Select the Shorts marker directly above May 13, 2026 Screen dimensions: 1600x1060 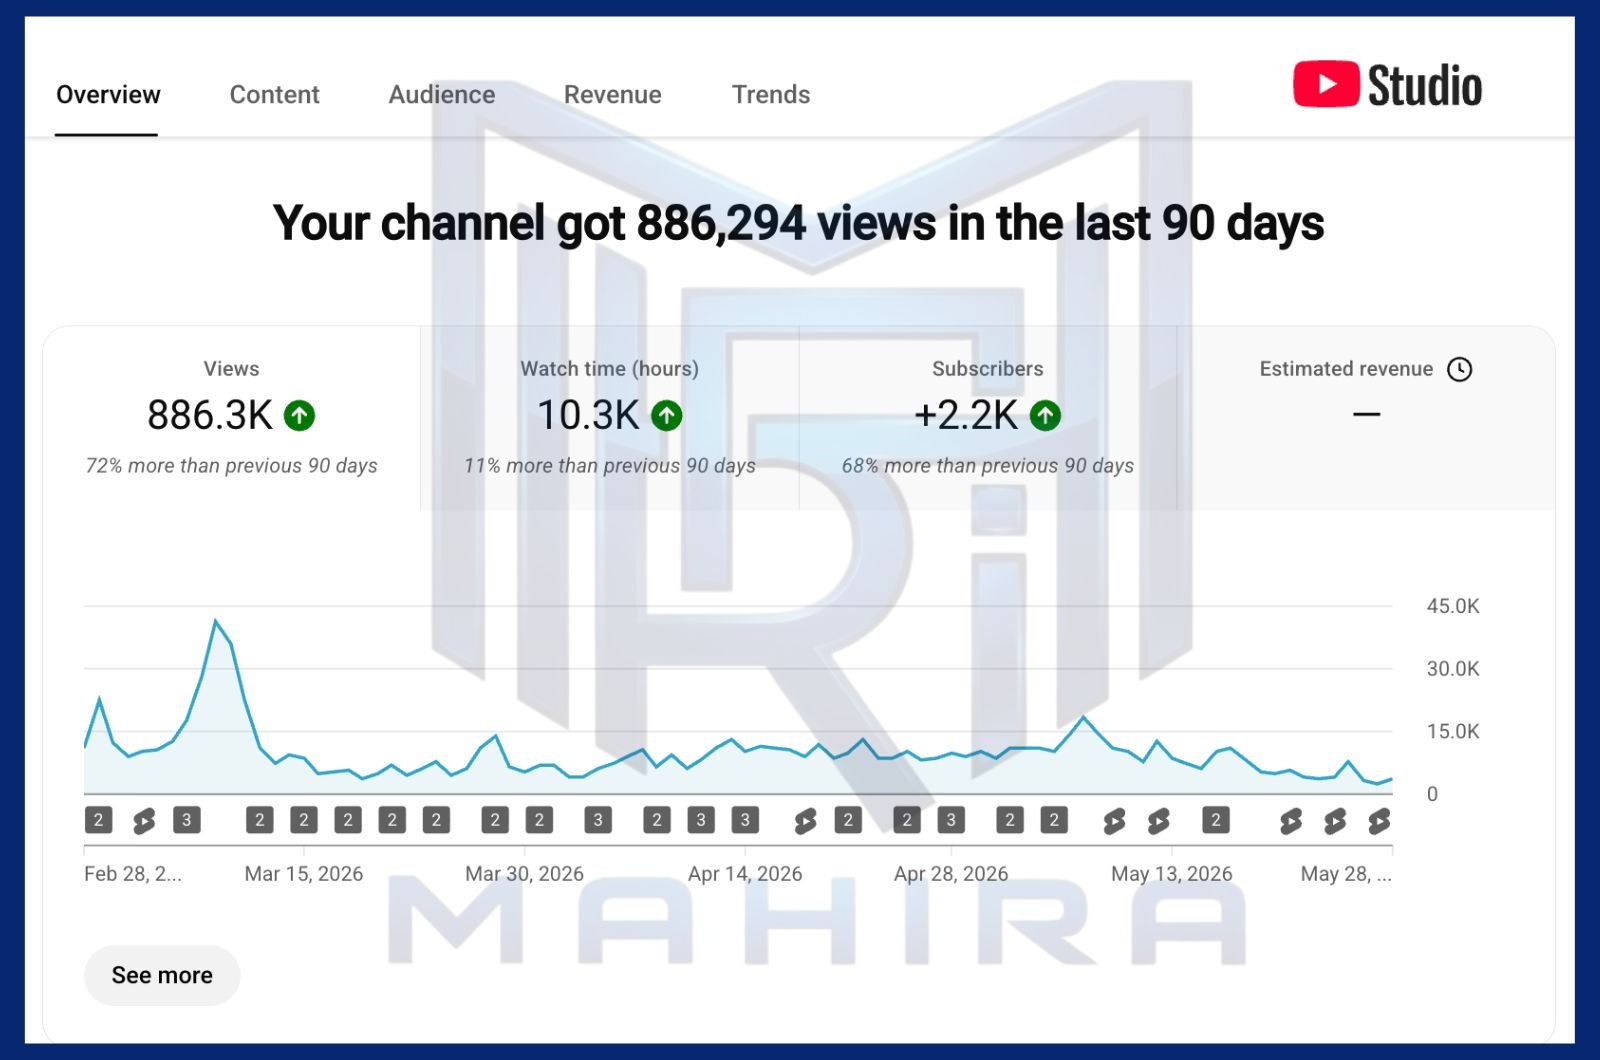pyautogui.click(x=1158, y=821)
